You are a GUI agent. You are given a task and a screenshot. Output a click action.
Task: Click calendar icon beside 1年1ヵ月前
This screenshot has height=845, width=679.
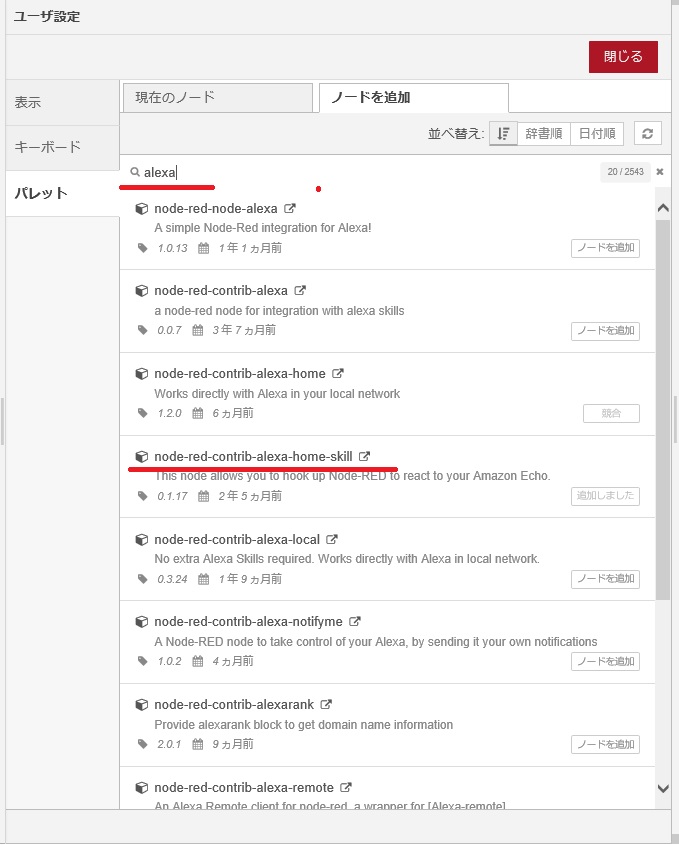point(203,248)
